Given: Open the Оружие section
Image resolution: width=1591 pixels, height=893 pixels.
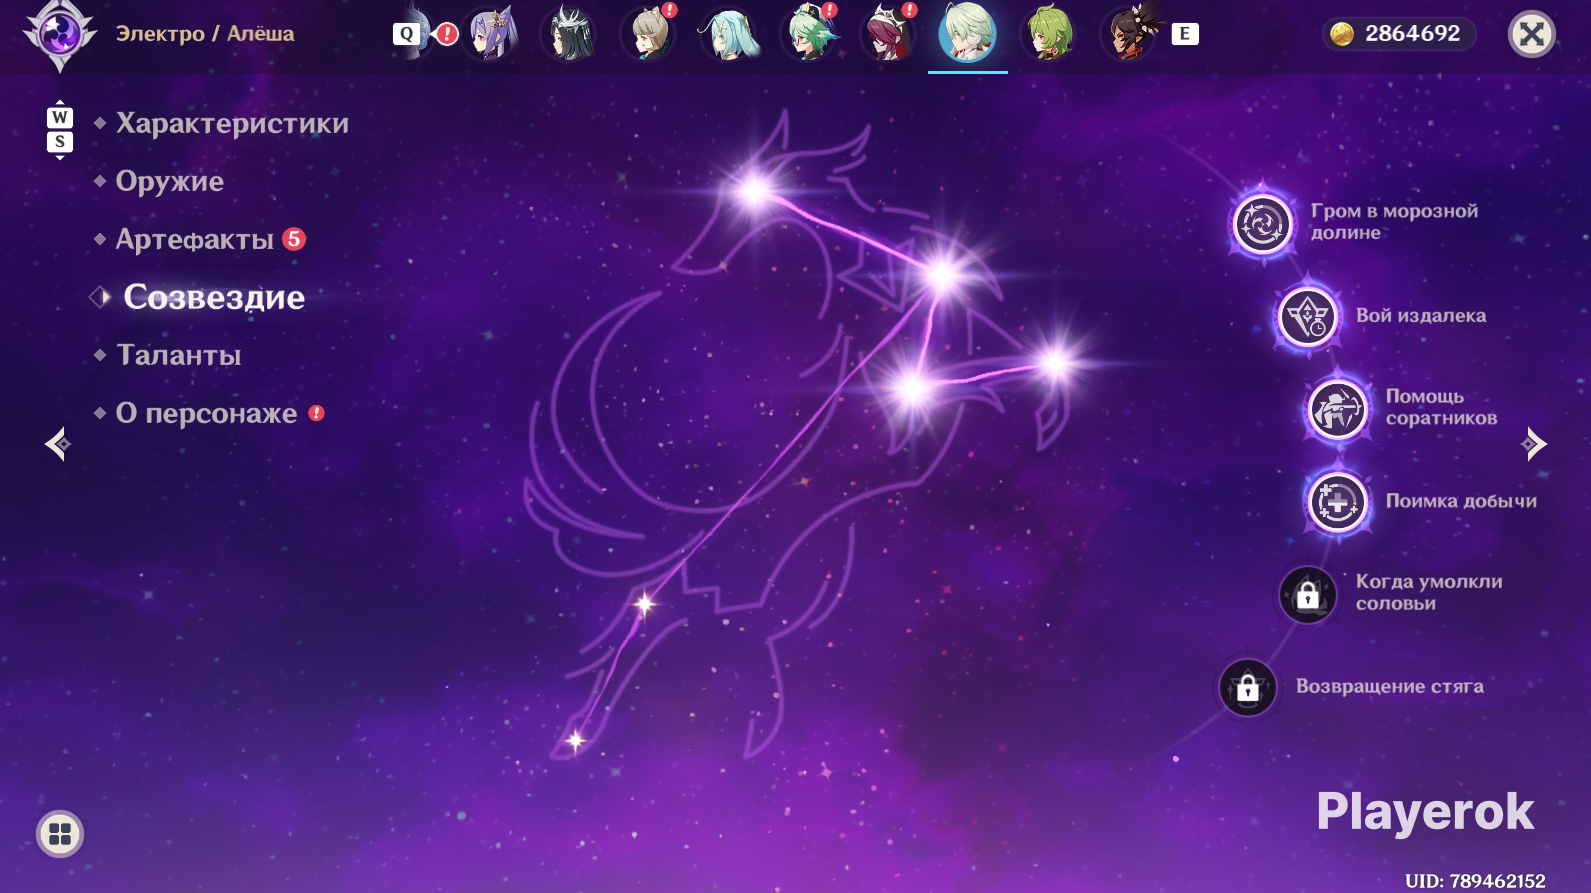Looking at the screenshot, I should point(170,181).
